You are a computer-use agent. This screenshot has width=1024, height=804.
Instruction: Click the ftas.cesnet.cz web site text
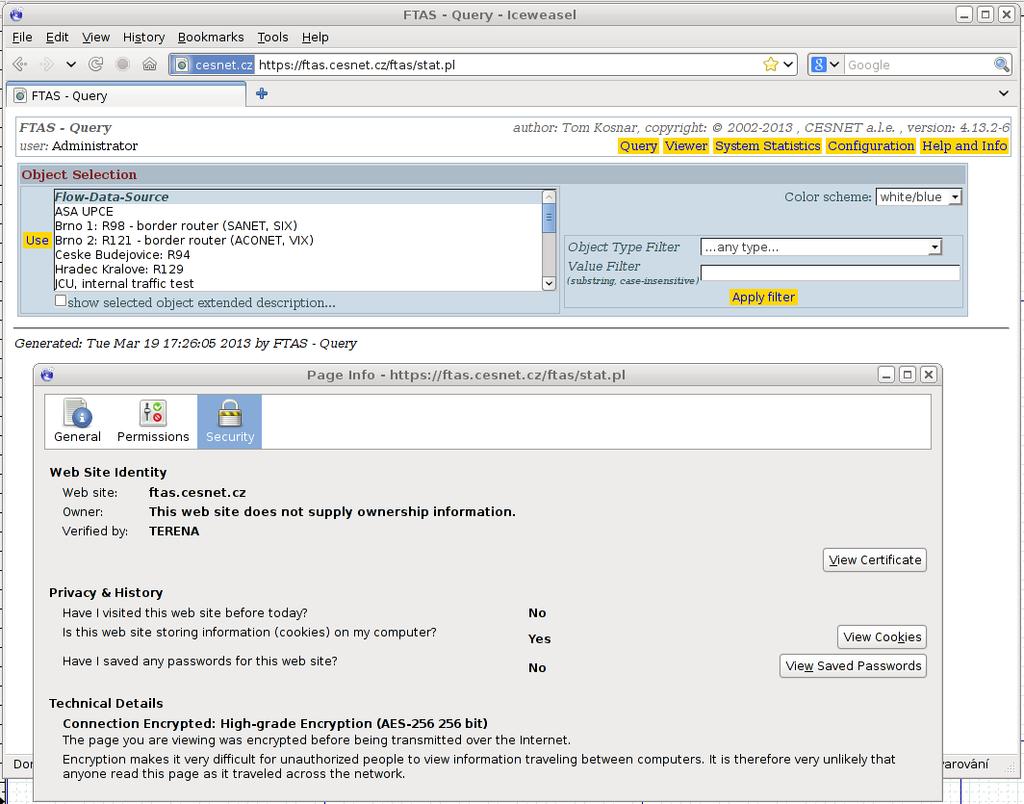(x=197, y=492)
